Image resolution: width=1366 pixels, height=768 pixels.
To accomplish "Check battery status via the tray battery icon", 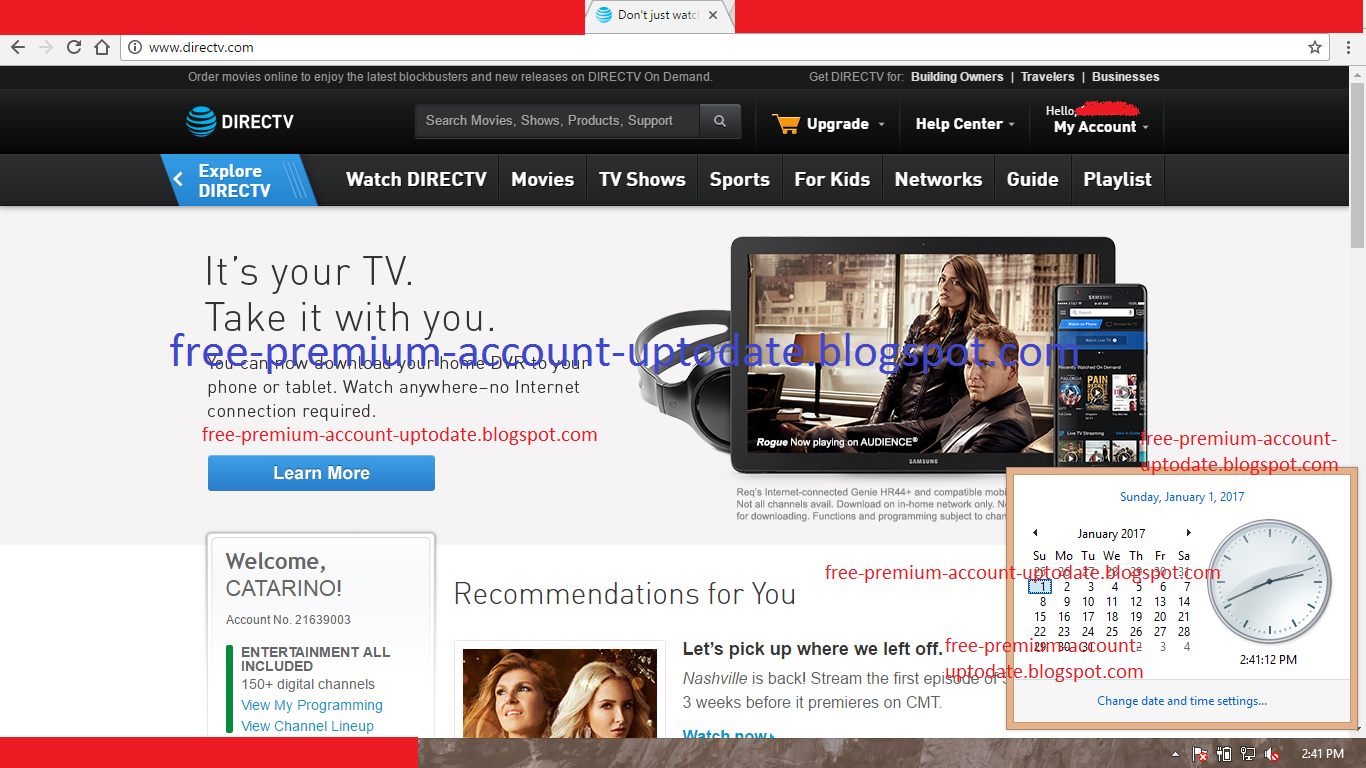I will click(1223, 753).
